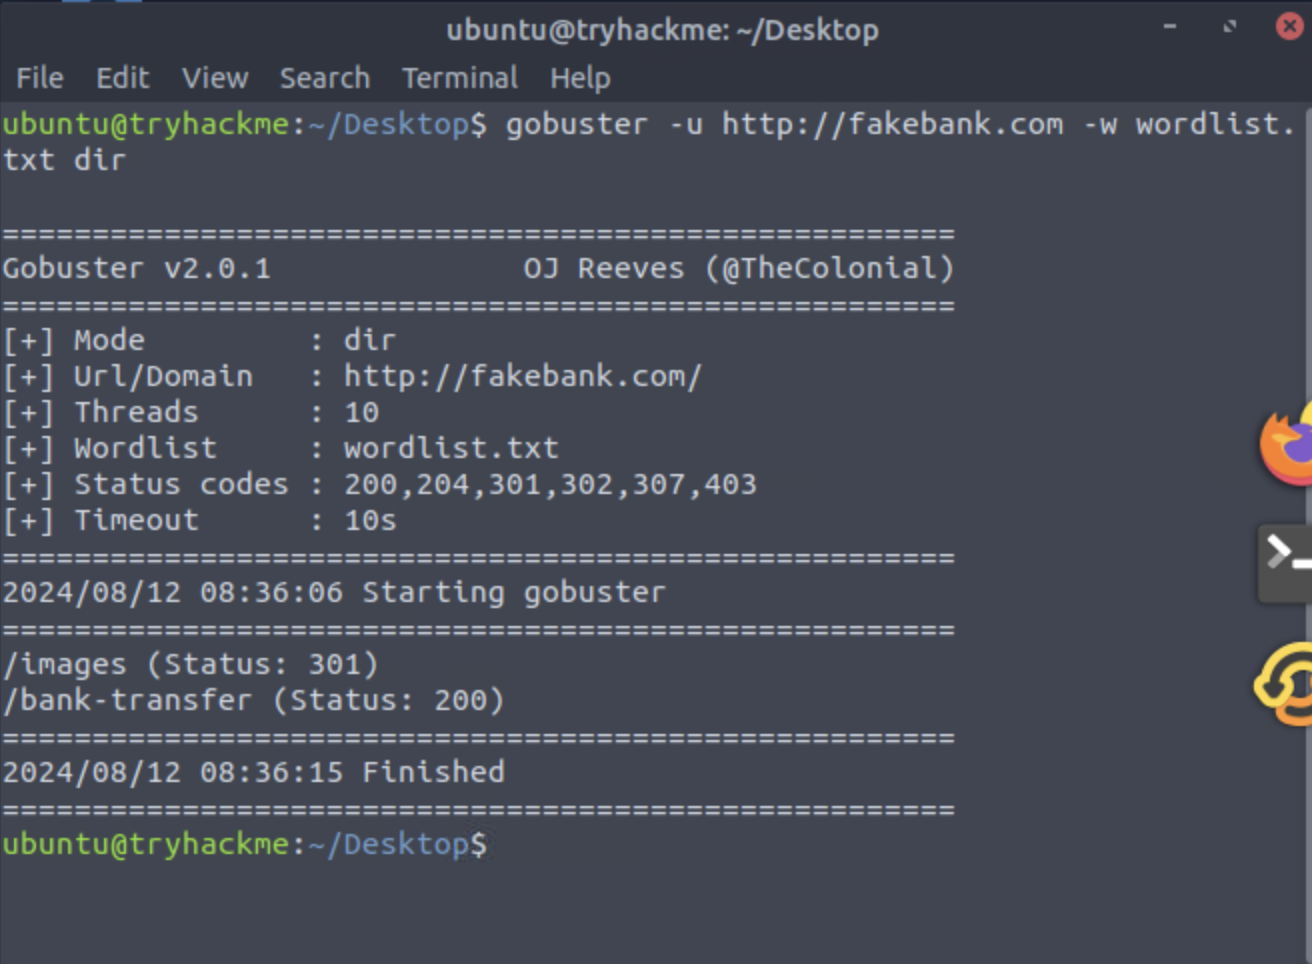The image size is (1312, 964).
Task: Open the Help menu
Action: [x=581, y=78]
